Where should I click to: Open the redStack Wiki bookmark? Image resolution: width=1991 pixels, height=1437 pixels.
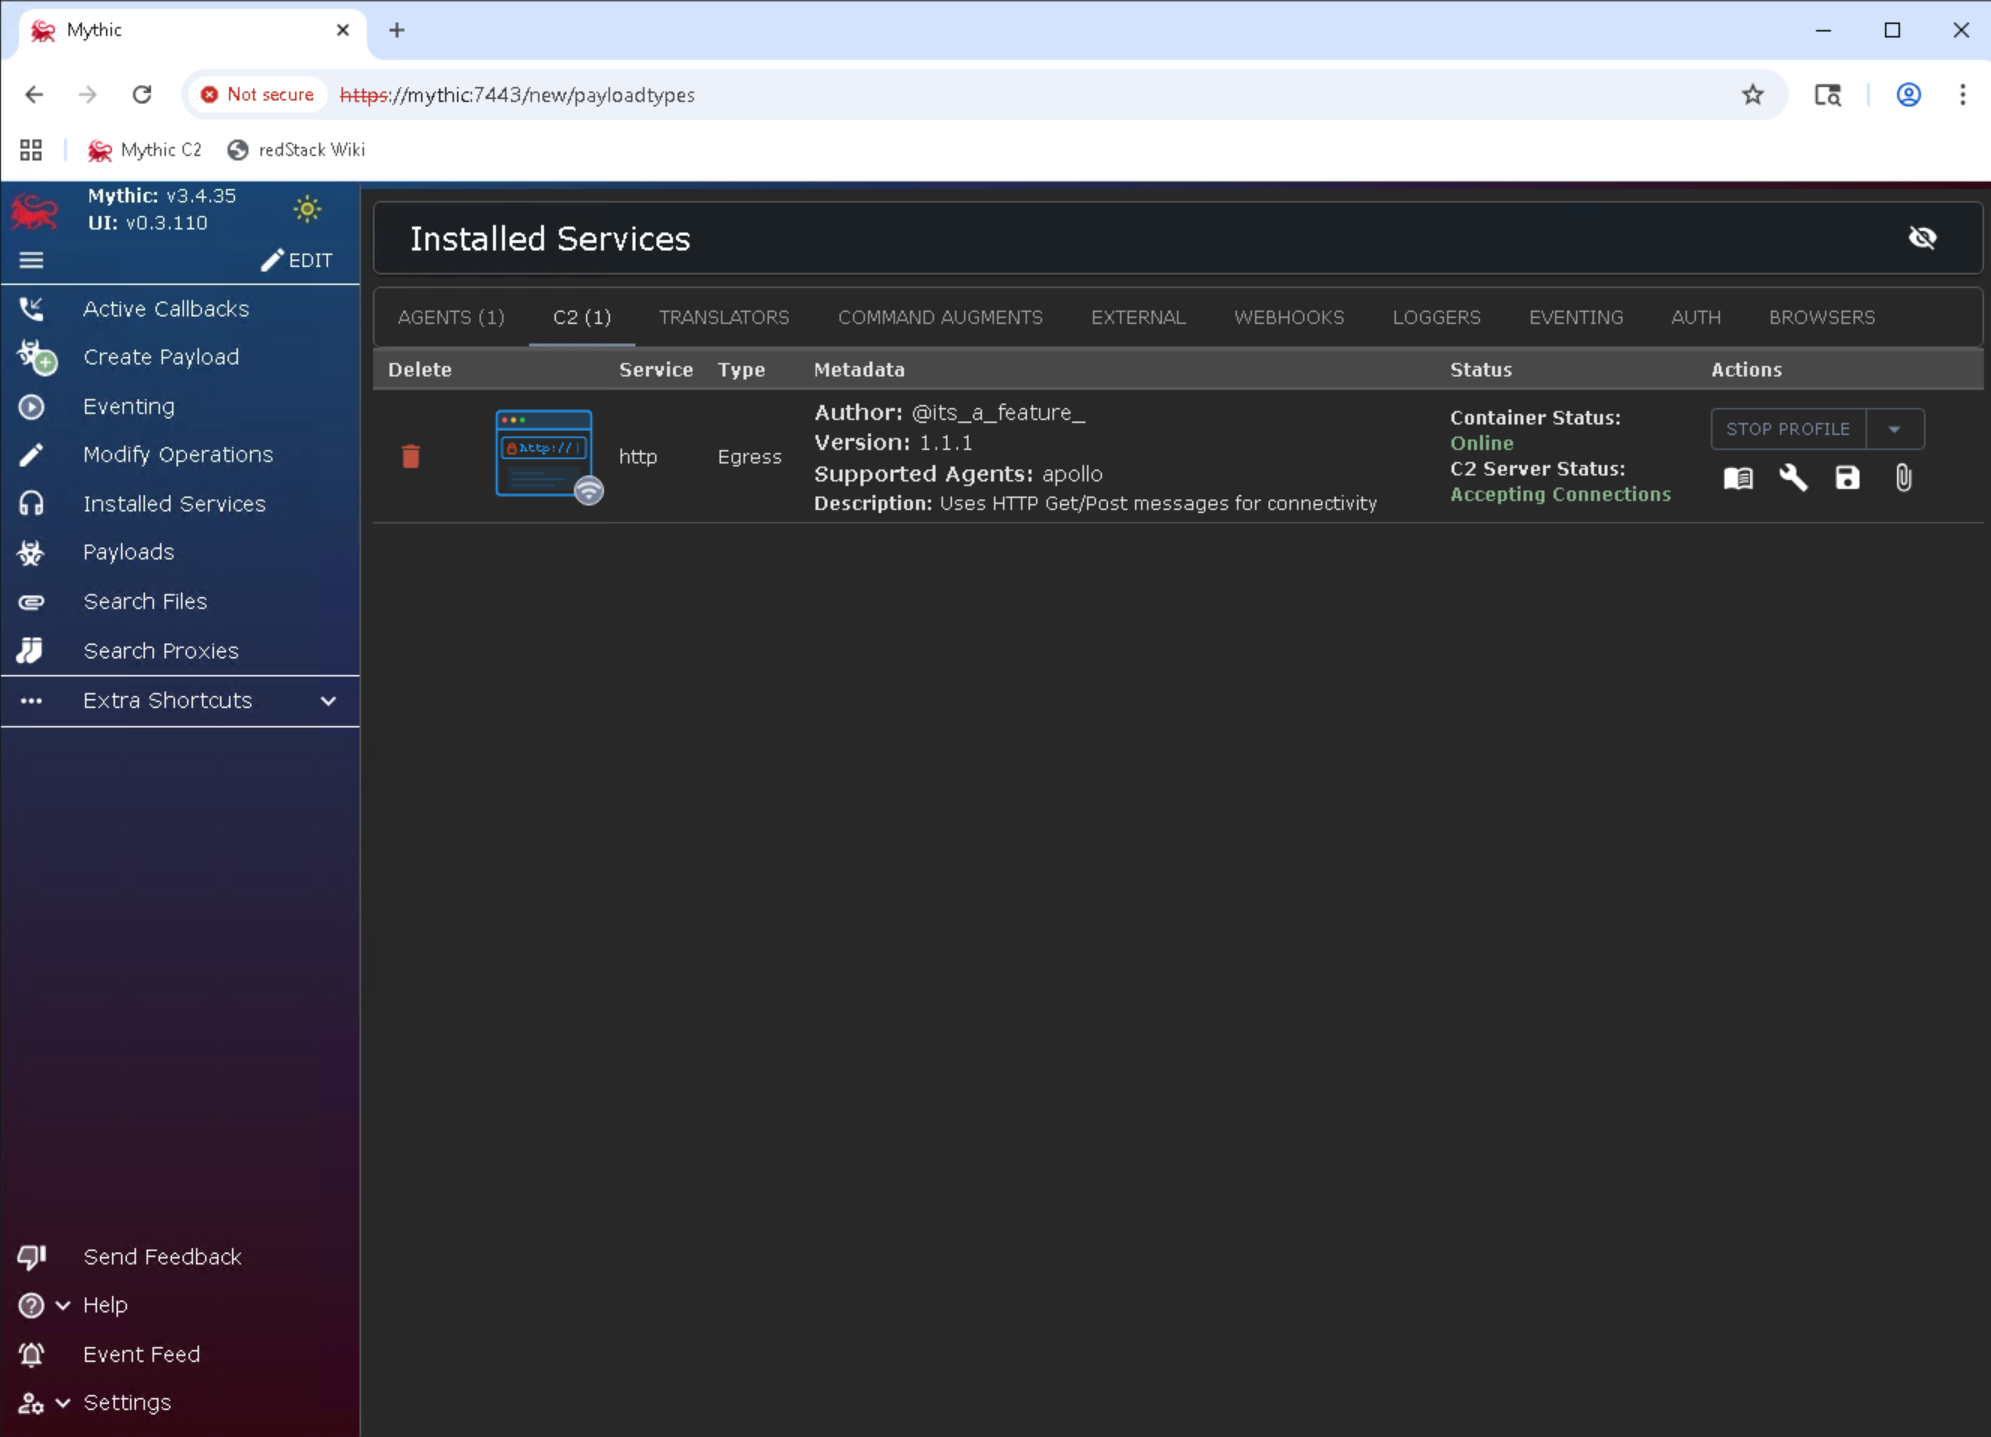[296, 150]
